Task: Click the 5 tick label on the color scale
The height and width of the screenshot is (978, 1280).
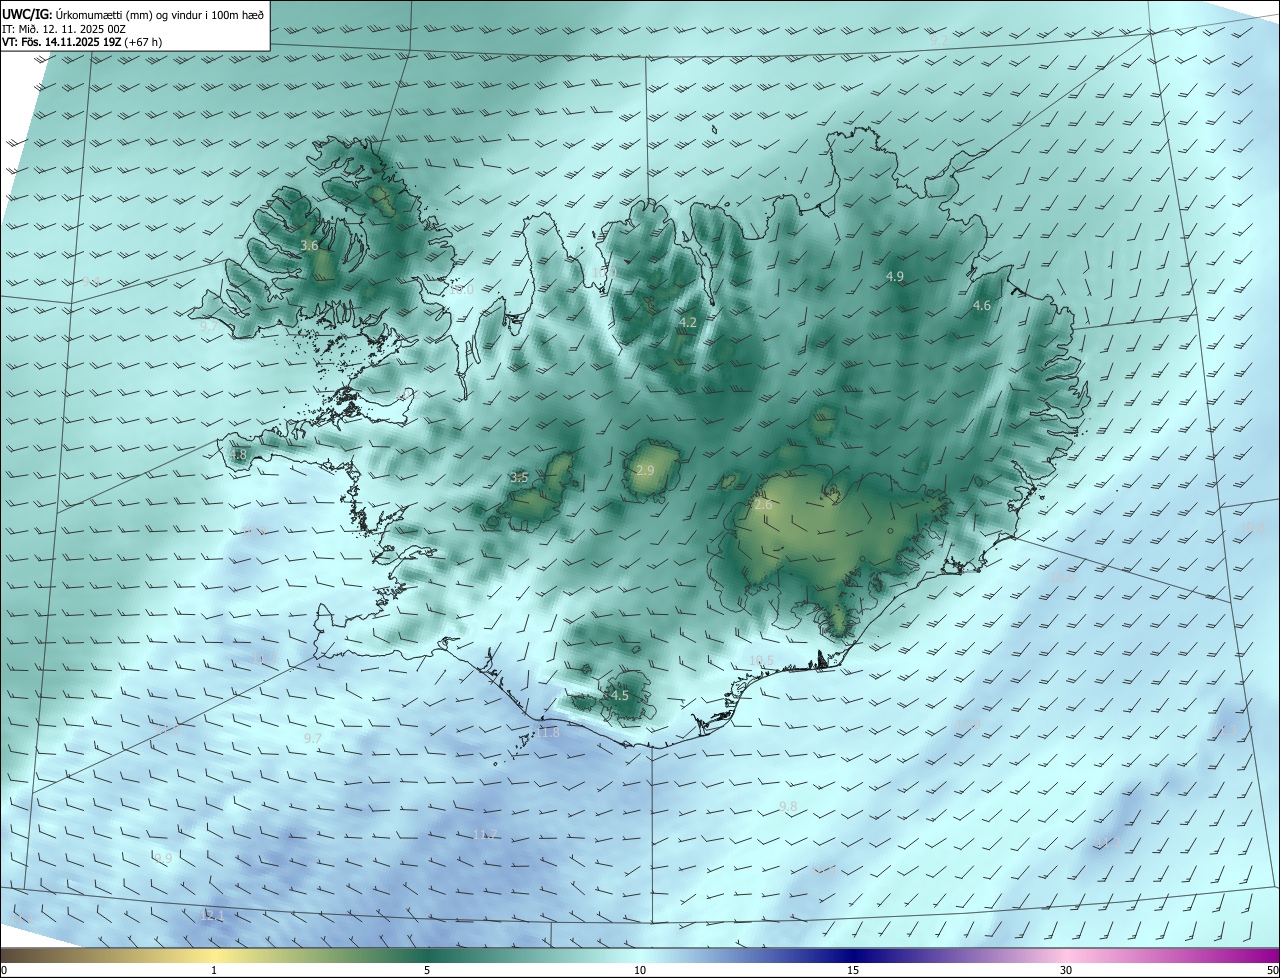Action: click(x=427, y=970)
